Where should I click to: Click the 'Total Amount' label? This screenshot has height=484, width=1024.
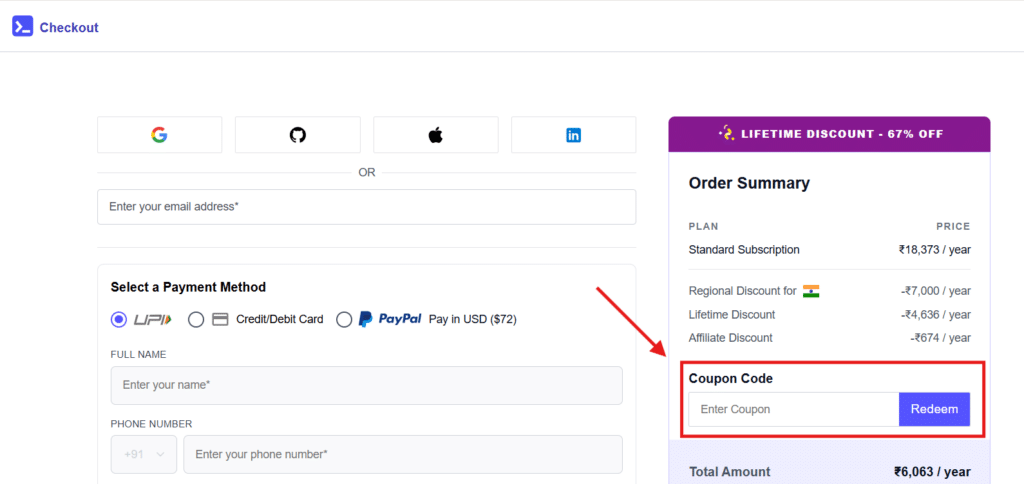tap(729, 472)
